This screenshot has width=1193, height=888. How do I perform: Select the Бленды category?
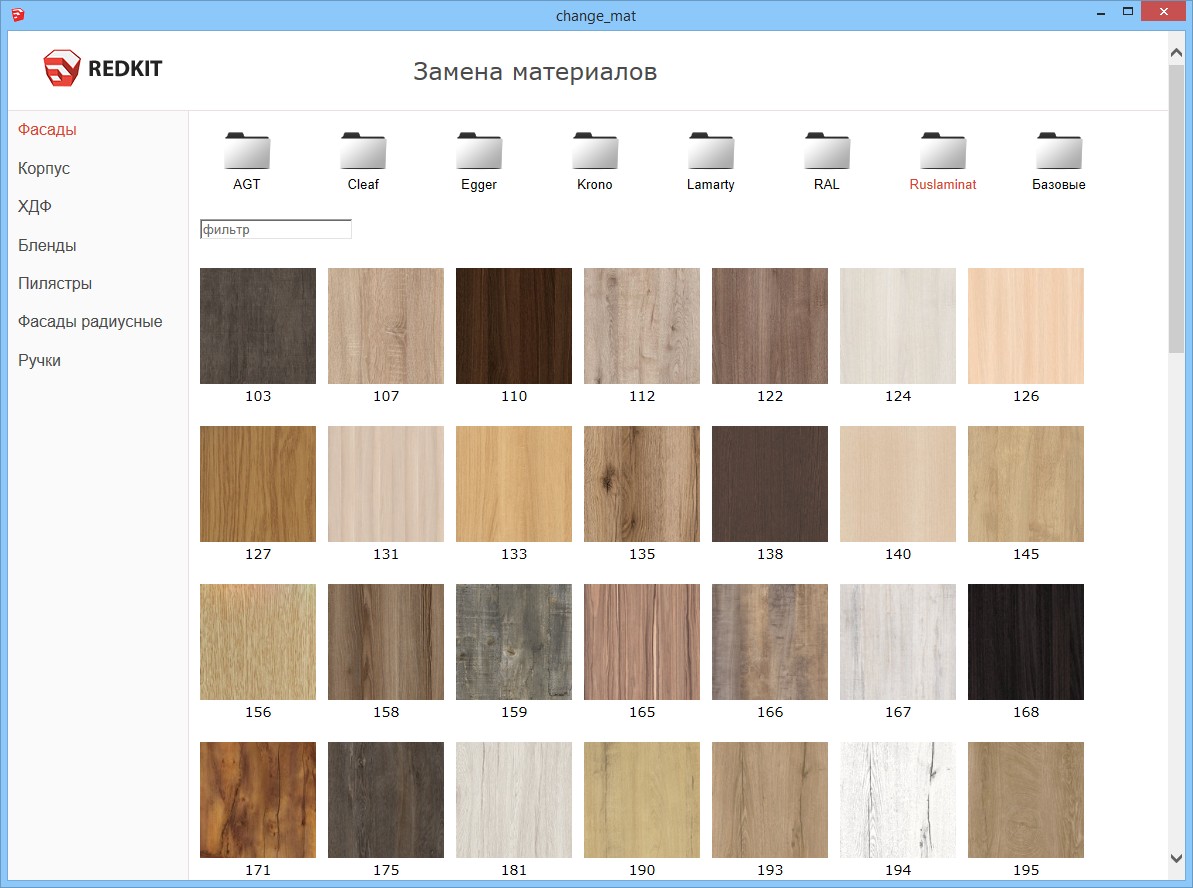click(x=47, y=245)
